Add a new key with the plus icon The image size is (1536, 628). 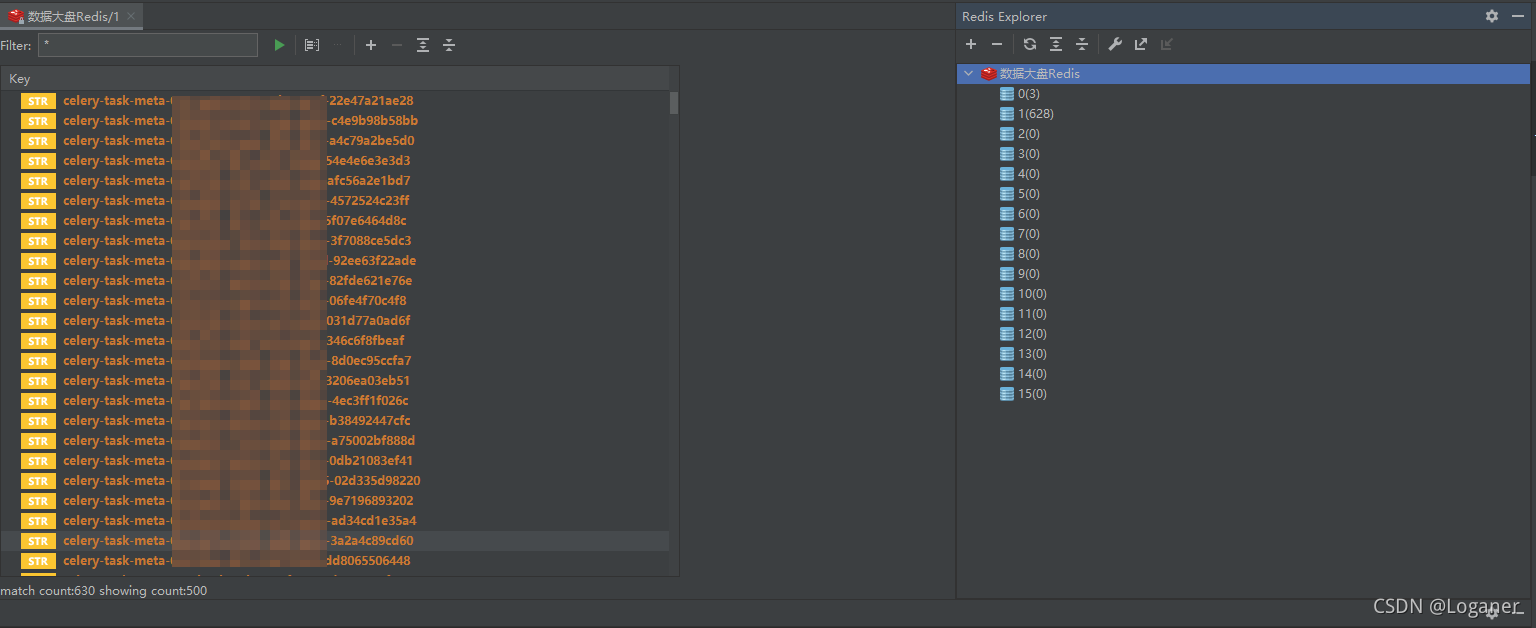[x=371, y=45]
